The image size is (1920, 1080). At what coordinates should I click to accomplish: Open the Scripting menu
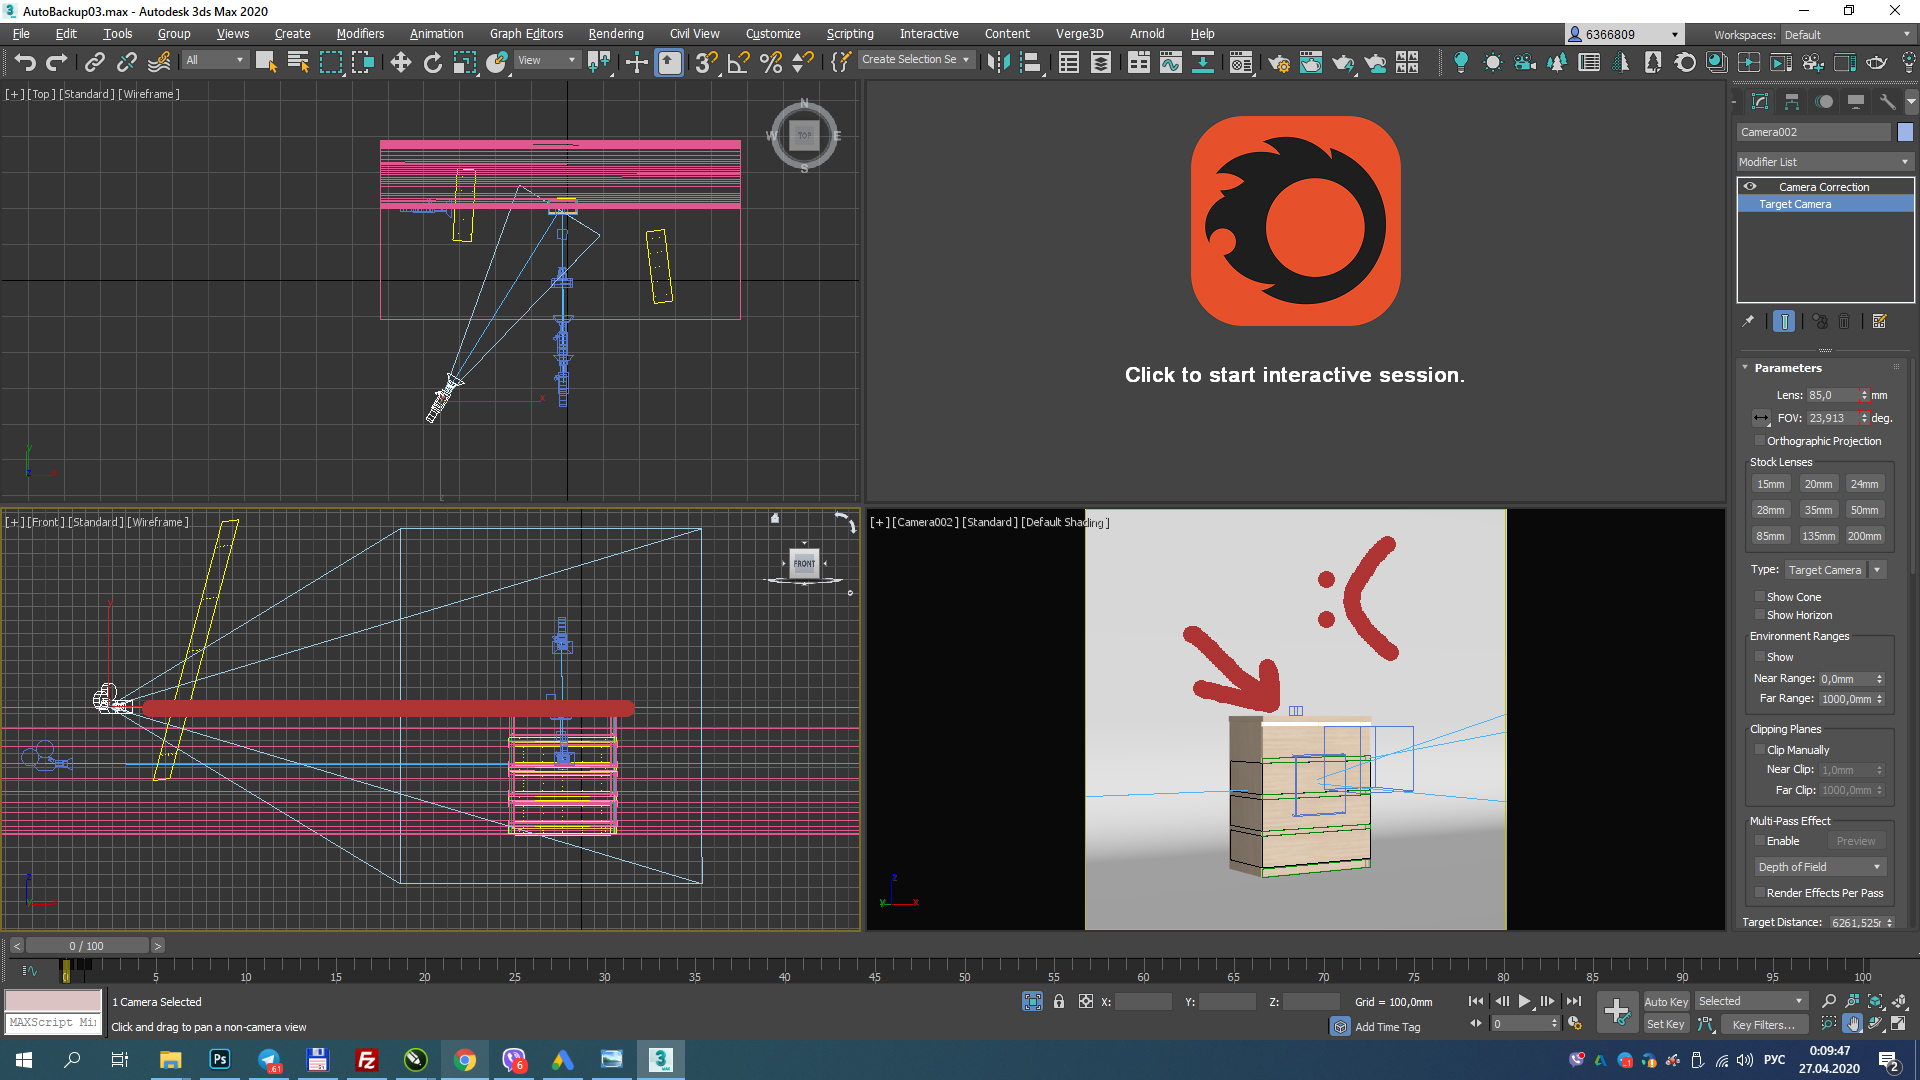[850, 33]
